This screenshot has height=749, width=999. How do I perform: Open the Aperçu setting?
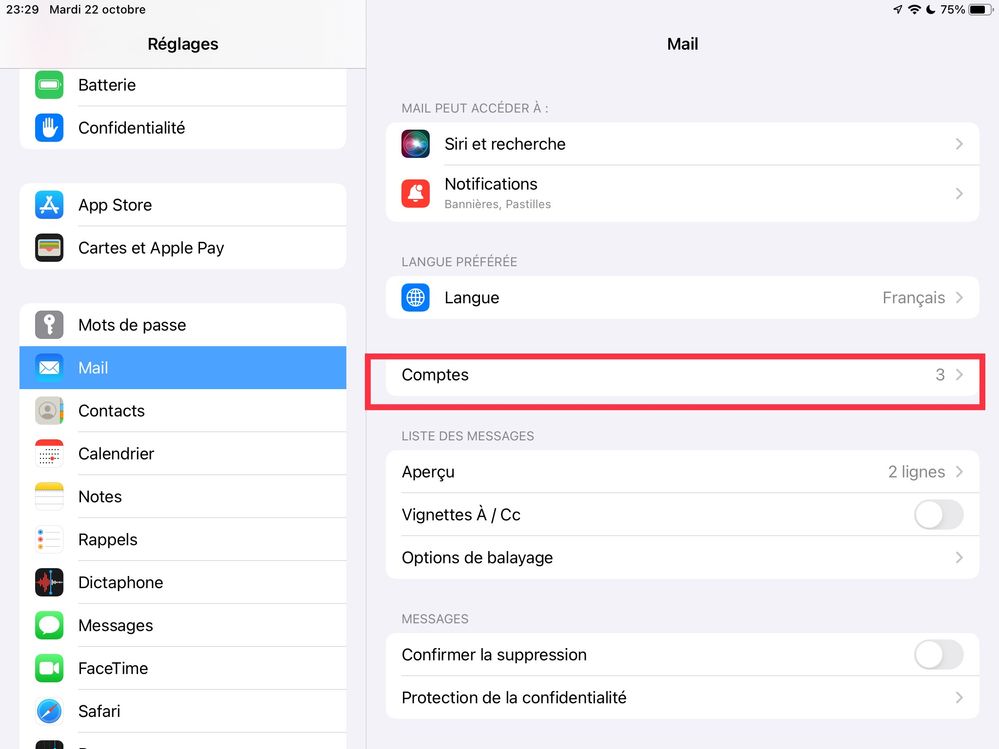(x=682, y=472)
